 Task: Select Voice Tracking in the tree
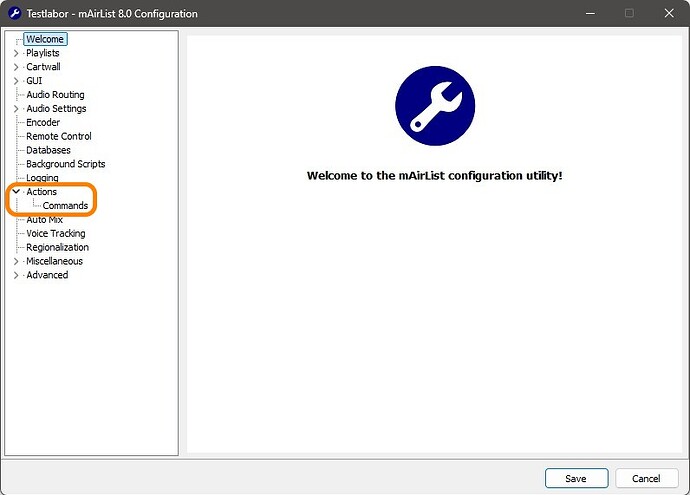tap(55, 234)
